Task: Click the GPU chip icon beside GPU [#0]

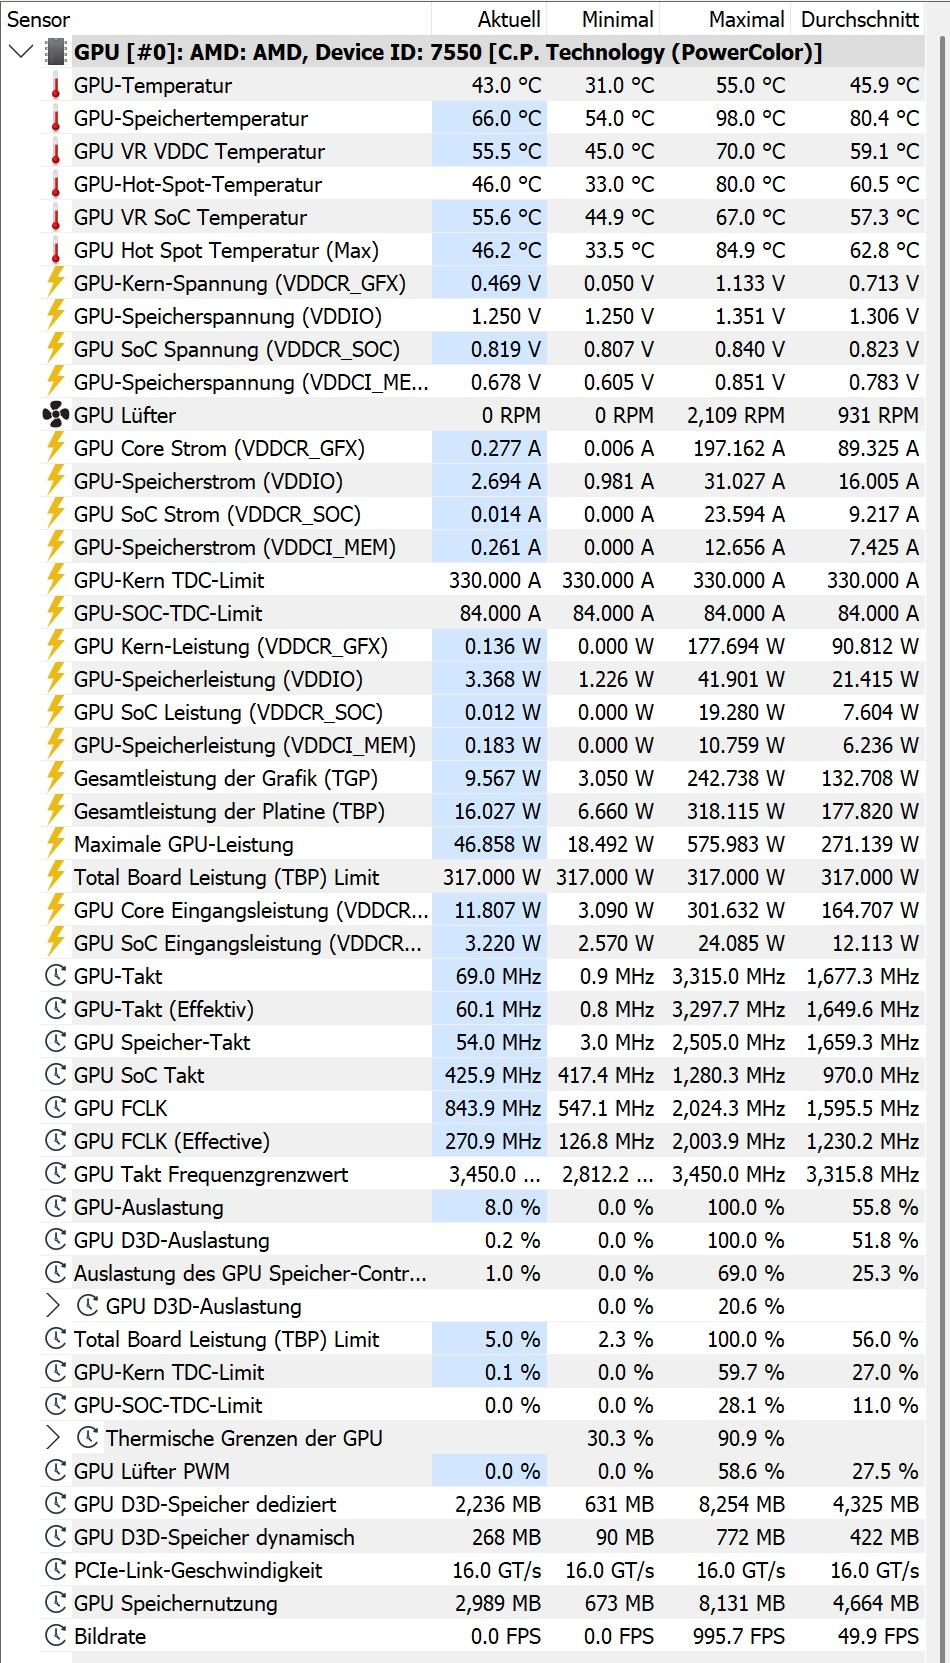Action: click(56, 52)
